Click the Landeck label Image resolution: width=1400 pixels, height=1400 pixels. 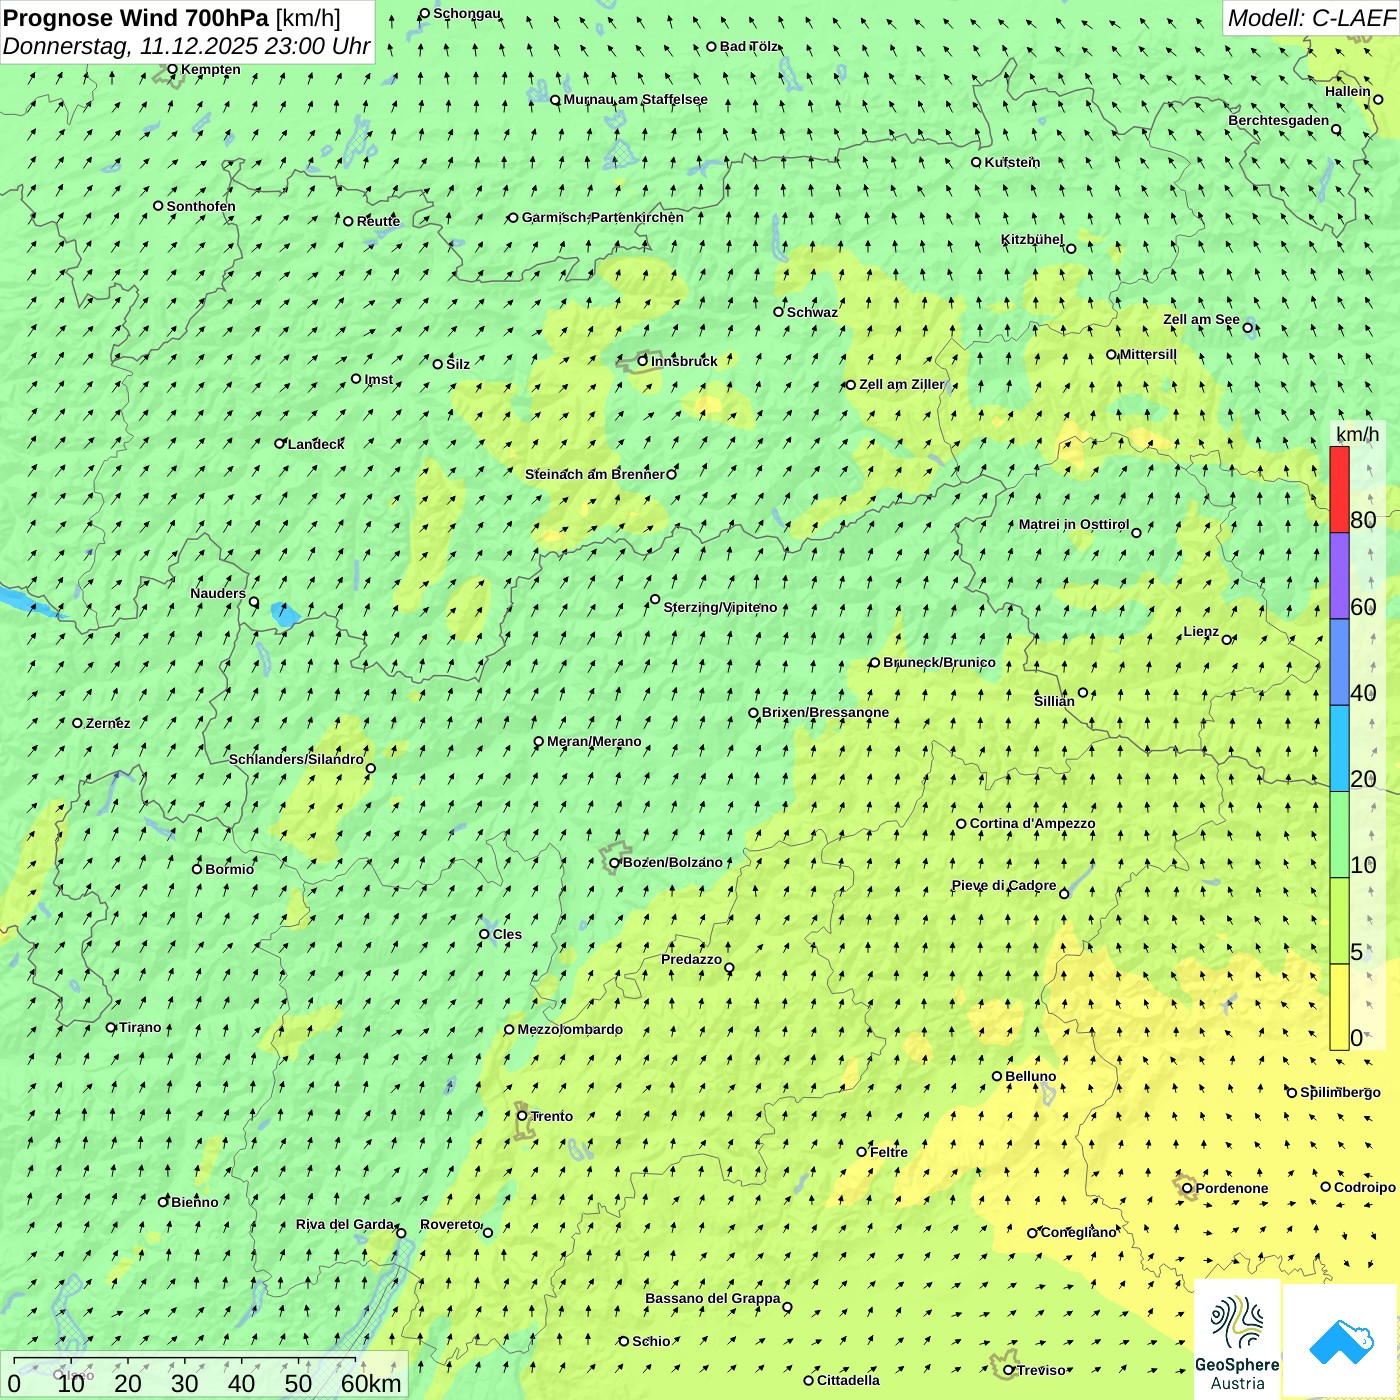point(316,444)
